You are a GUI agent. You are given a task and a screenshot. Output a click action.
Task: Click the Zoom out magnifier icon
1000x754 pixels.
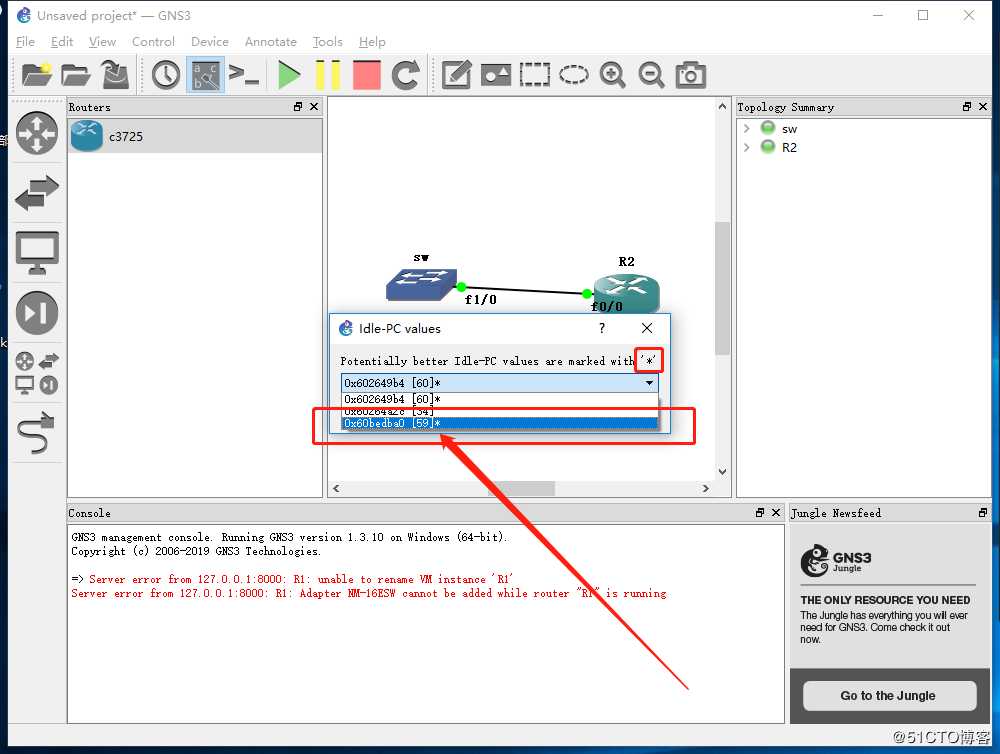651,75
